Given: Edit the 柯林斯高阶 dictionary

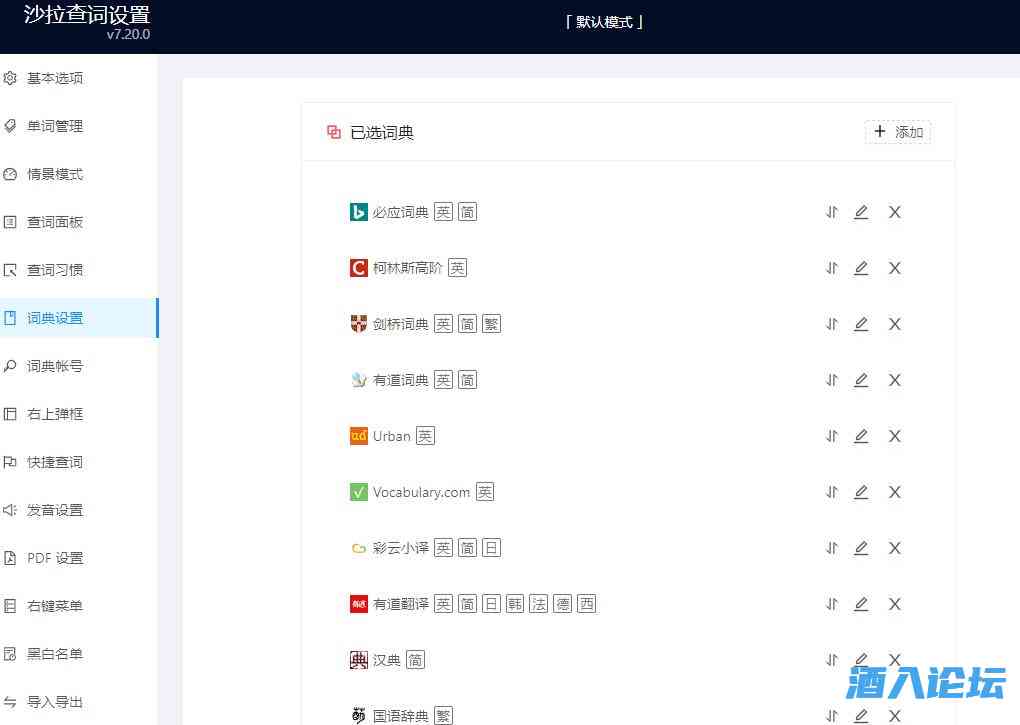Looking at the screenshot, I should pos(861,268).
